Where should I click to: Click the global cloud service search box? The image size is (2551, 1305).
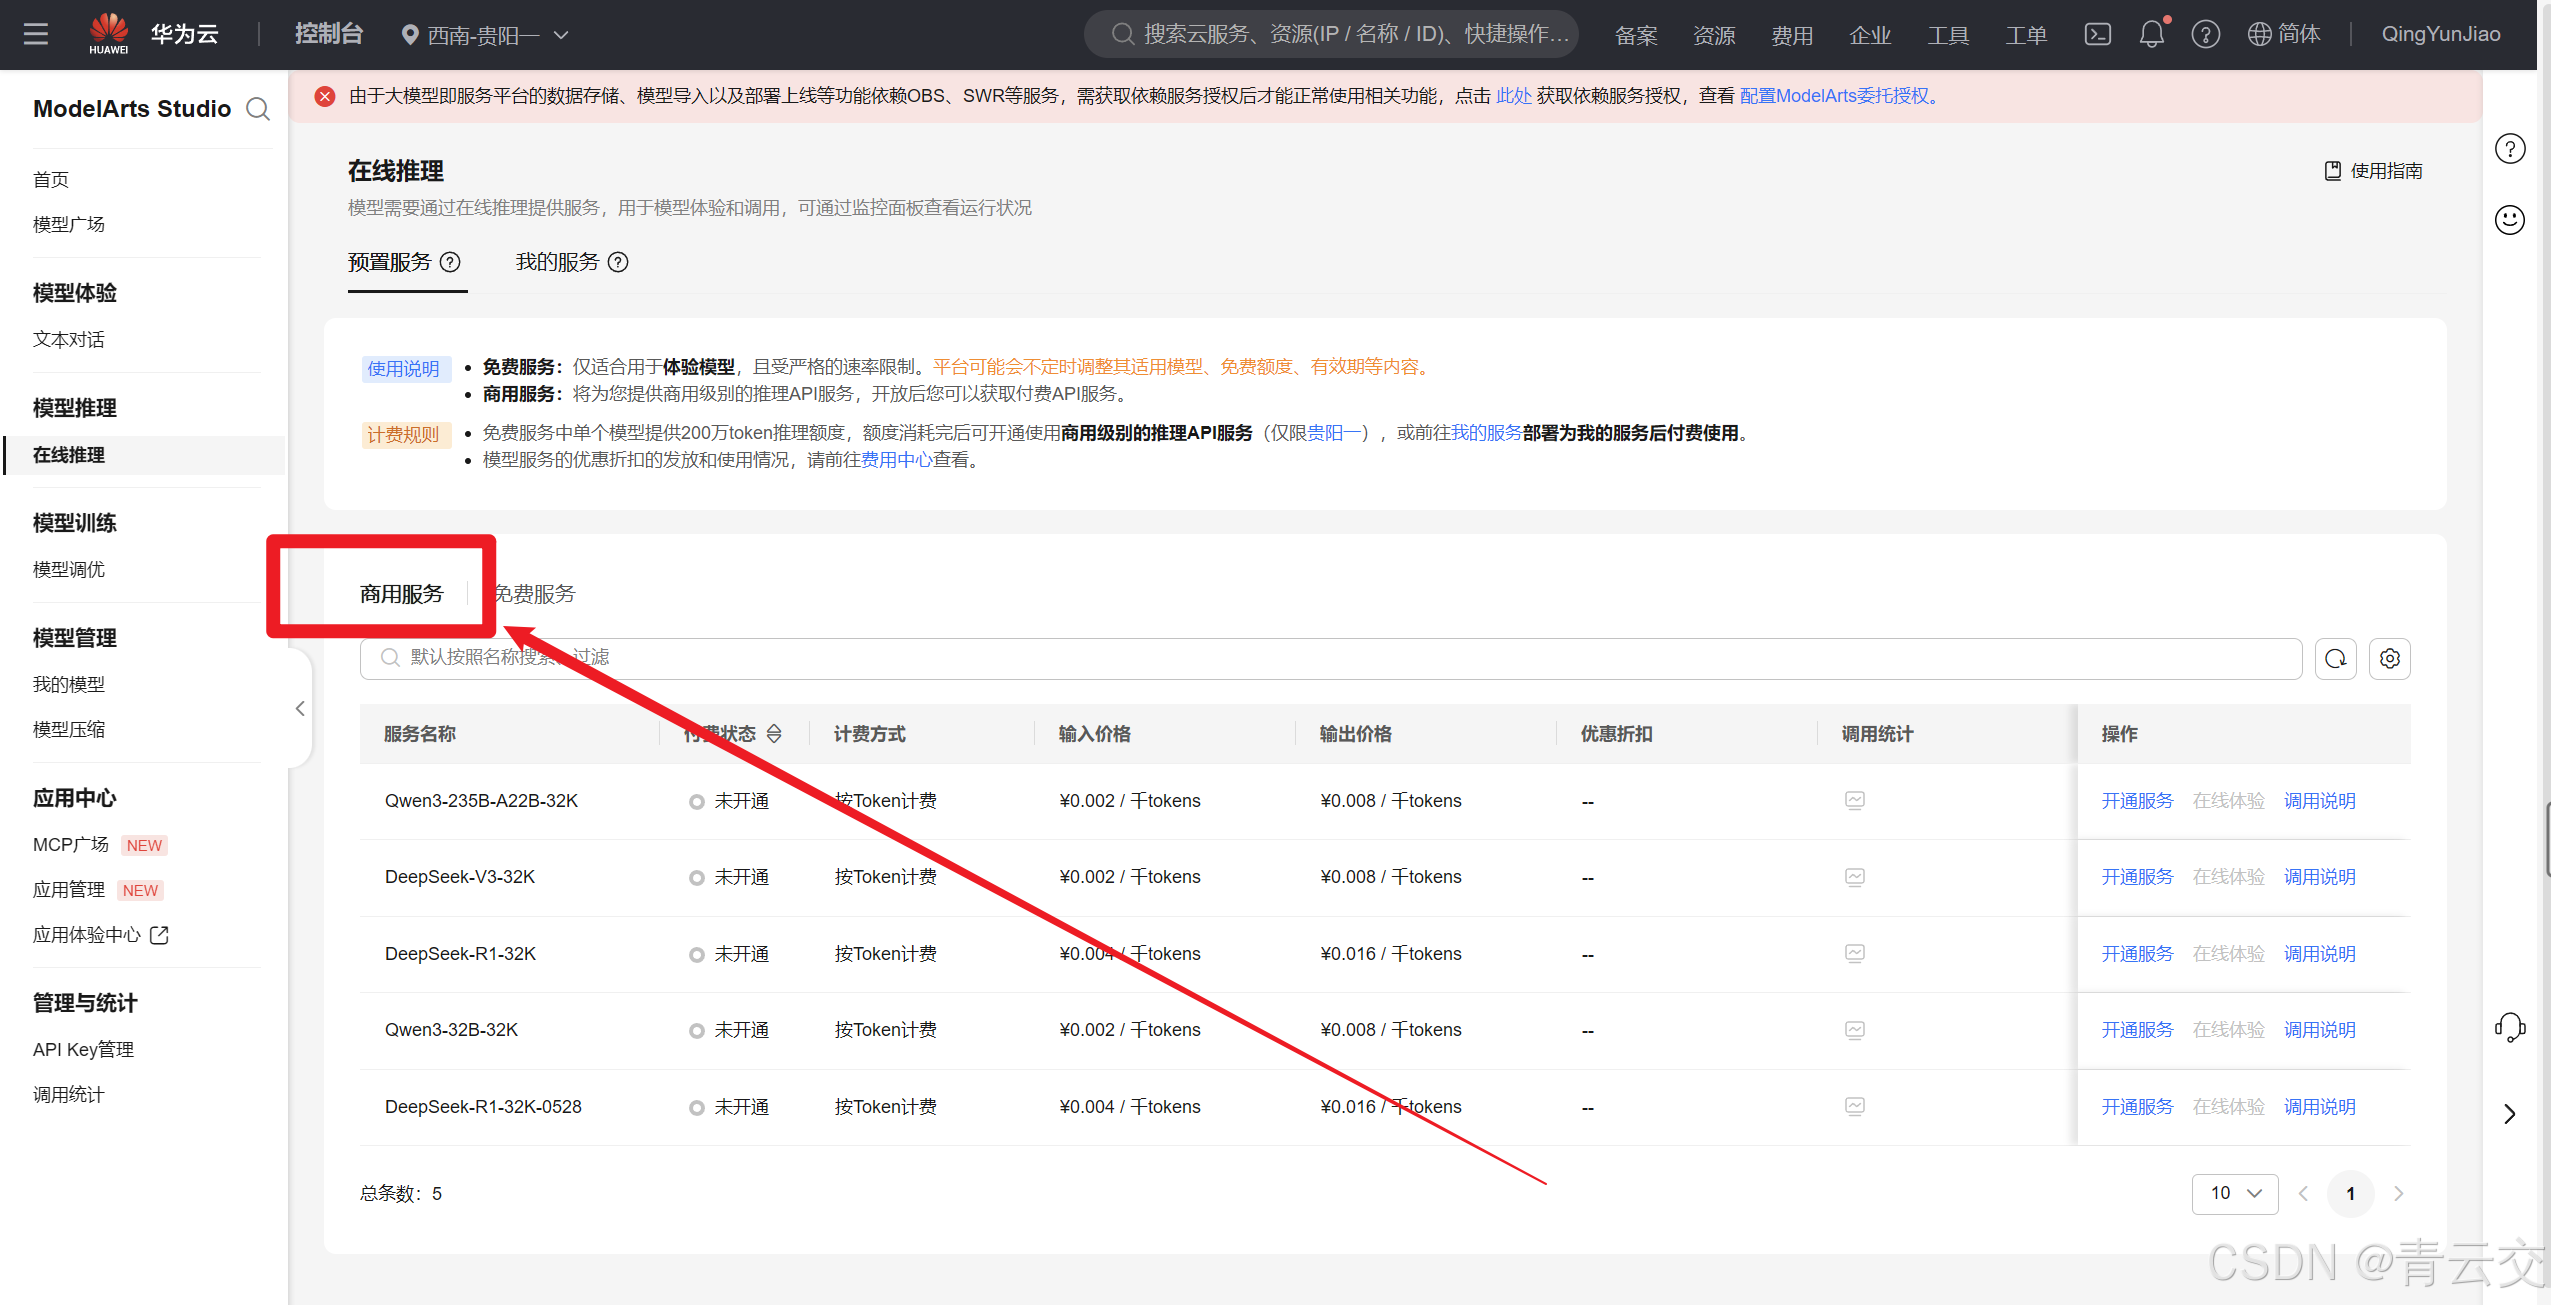click(1331, 34)
